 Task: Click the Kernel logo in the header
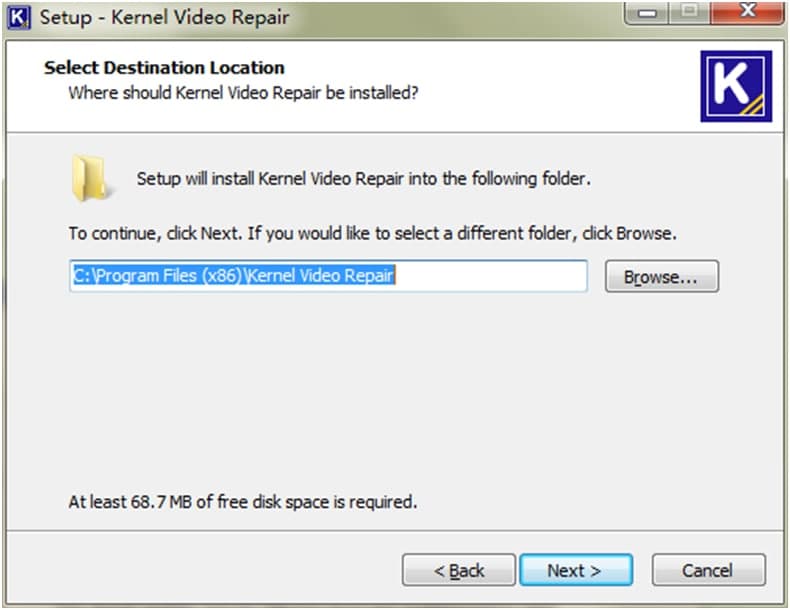point(734,87)
